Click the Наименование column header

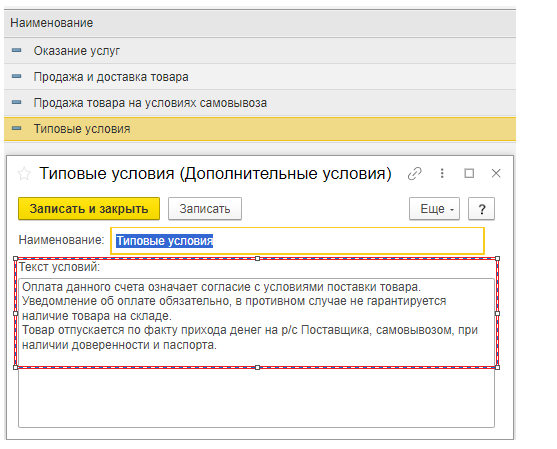(260, 23)
